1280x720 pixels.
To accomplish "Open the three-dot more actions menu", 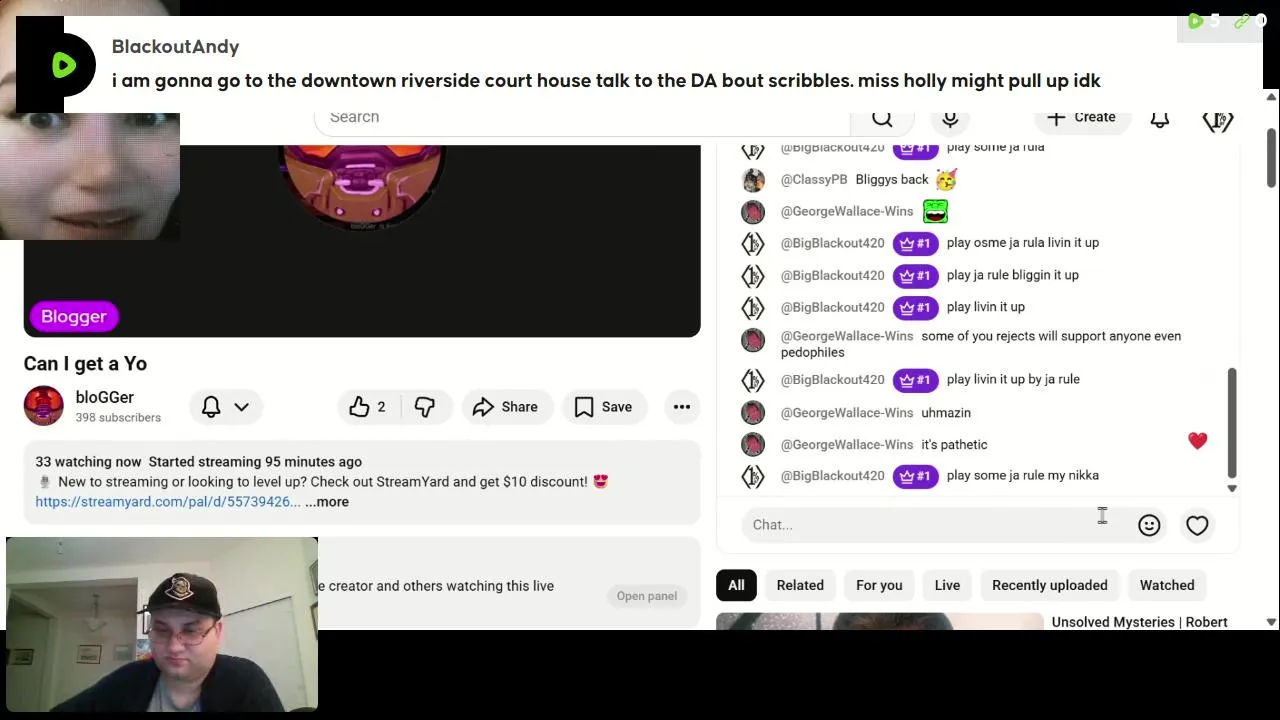I will 682,407.
